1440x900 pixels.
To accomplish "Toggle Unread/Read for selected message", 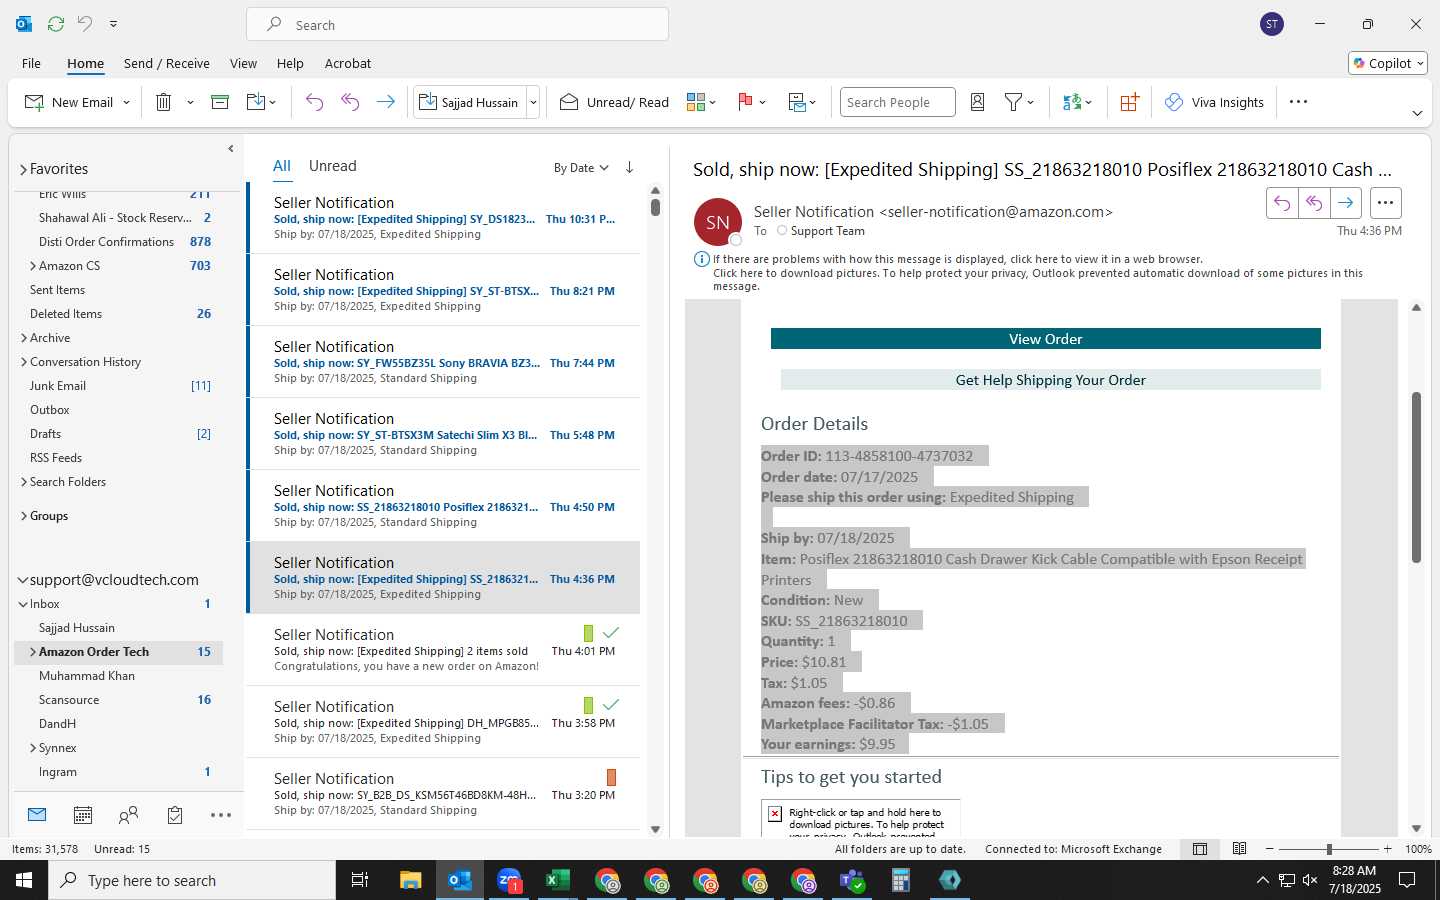I will coord(614,102).
